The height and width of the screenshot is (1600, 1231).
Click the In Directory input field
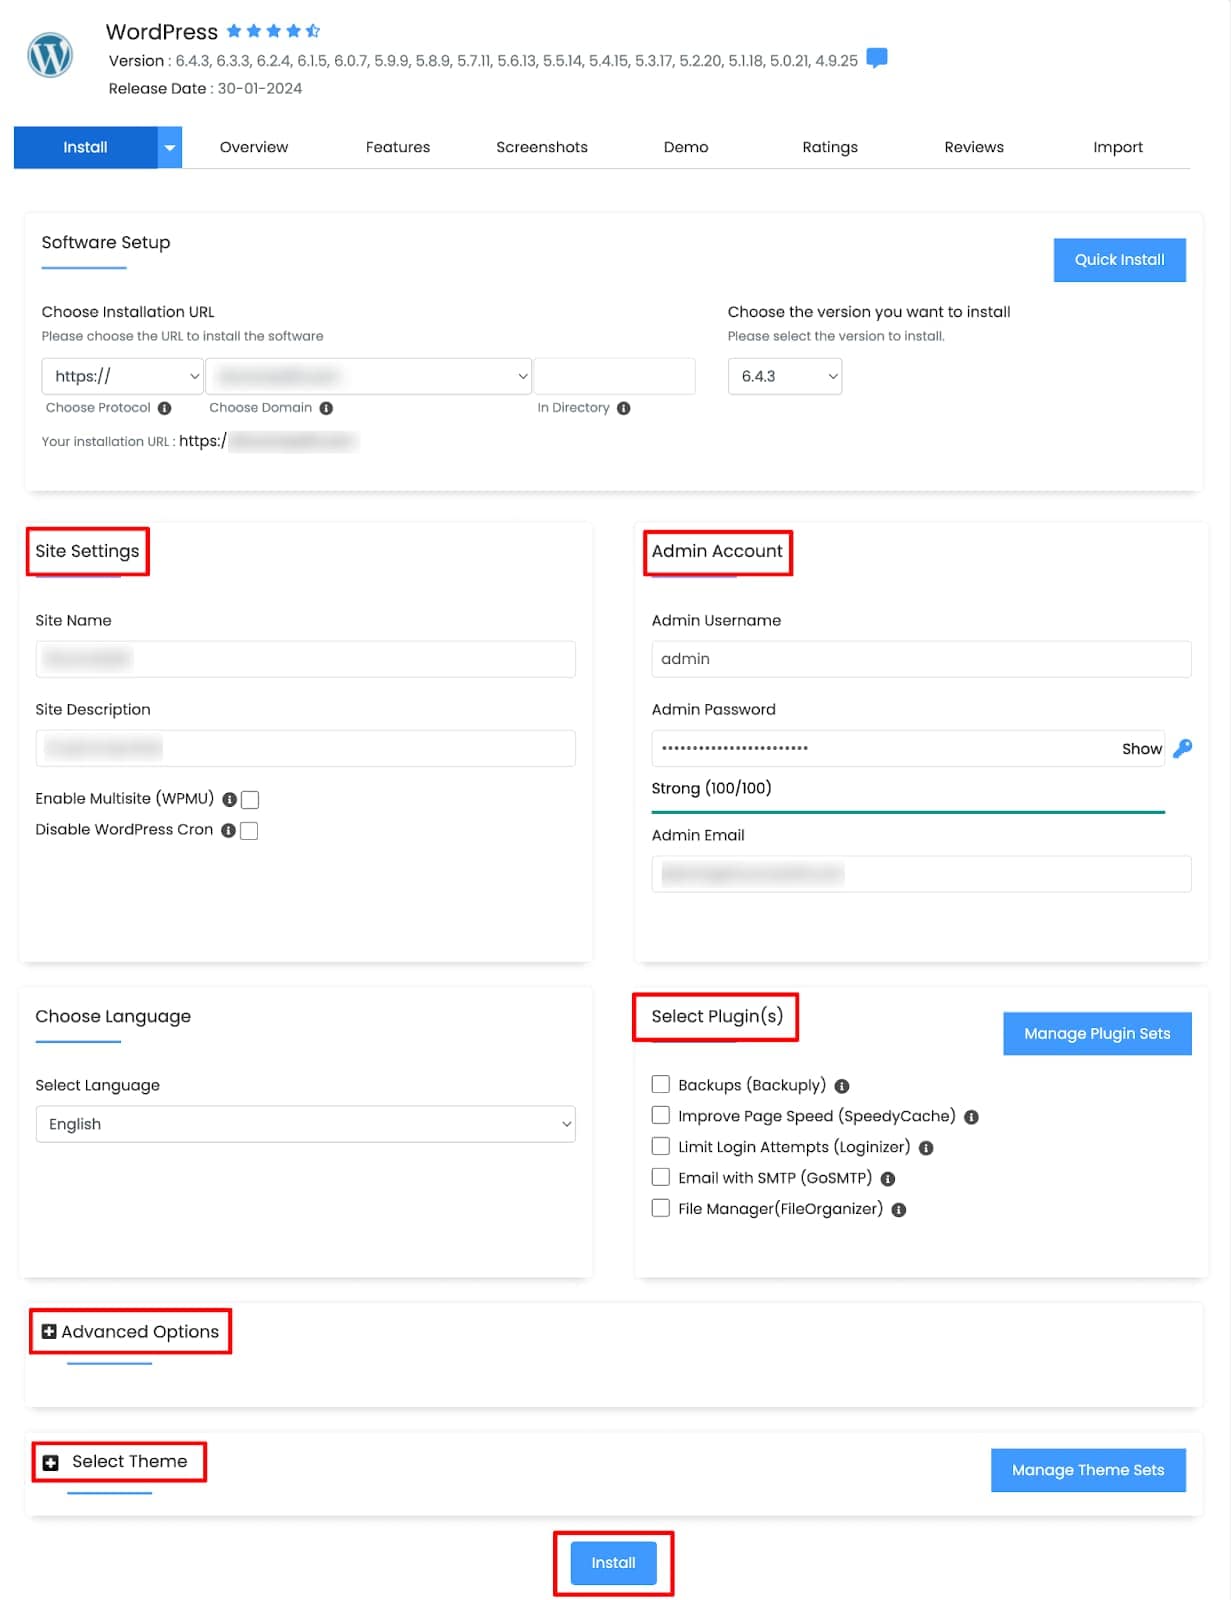click(613, 376)
